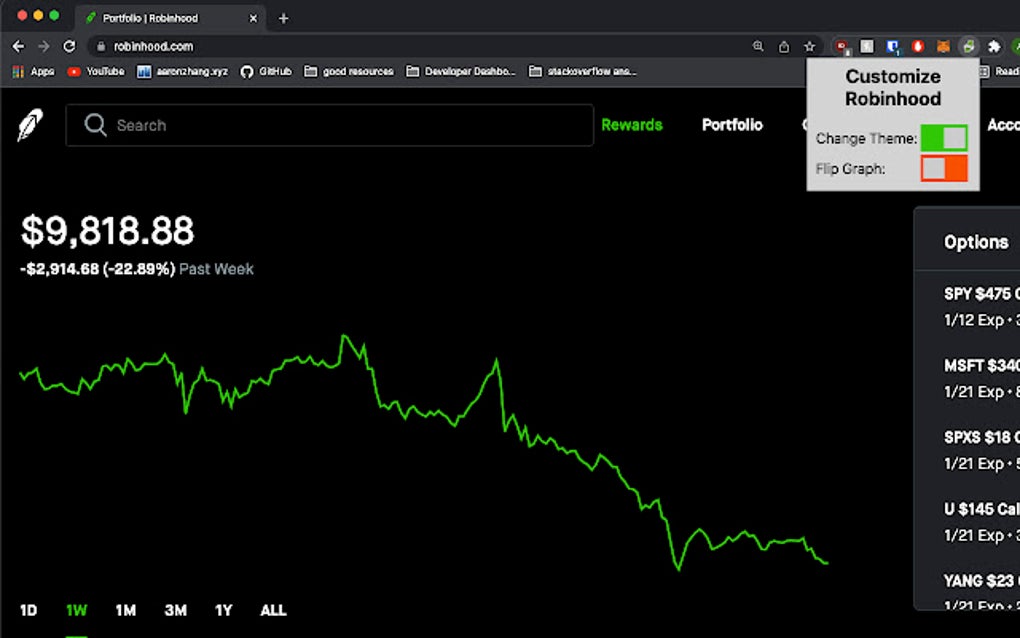Select the ALL timeframe button
The image size is (1020, 638).
(x=273, y=610)
